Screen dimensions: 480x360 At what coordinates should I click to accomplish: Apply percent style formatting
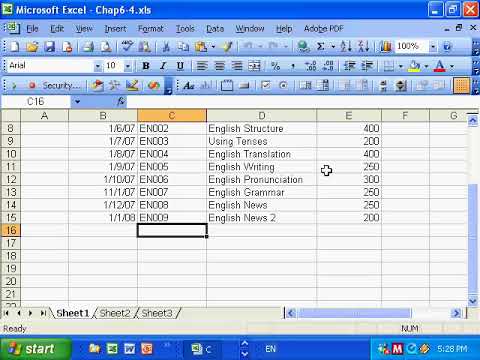coord(275,66)
